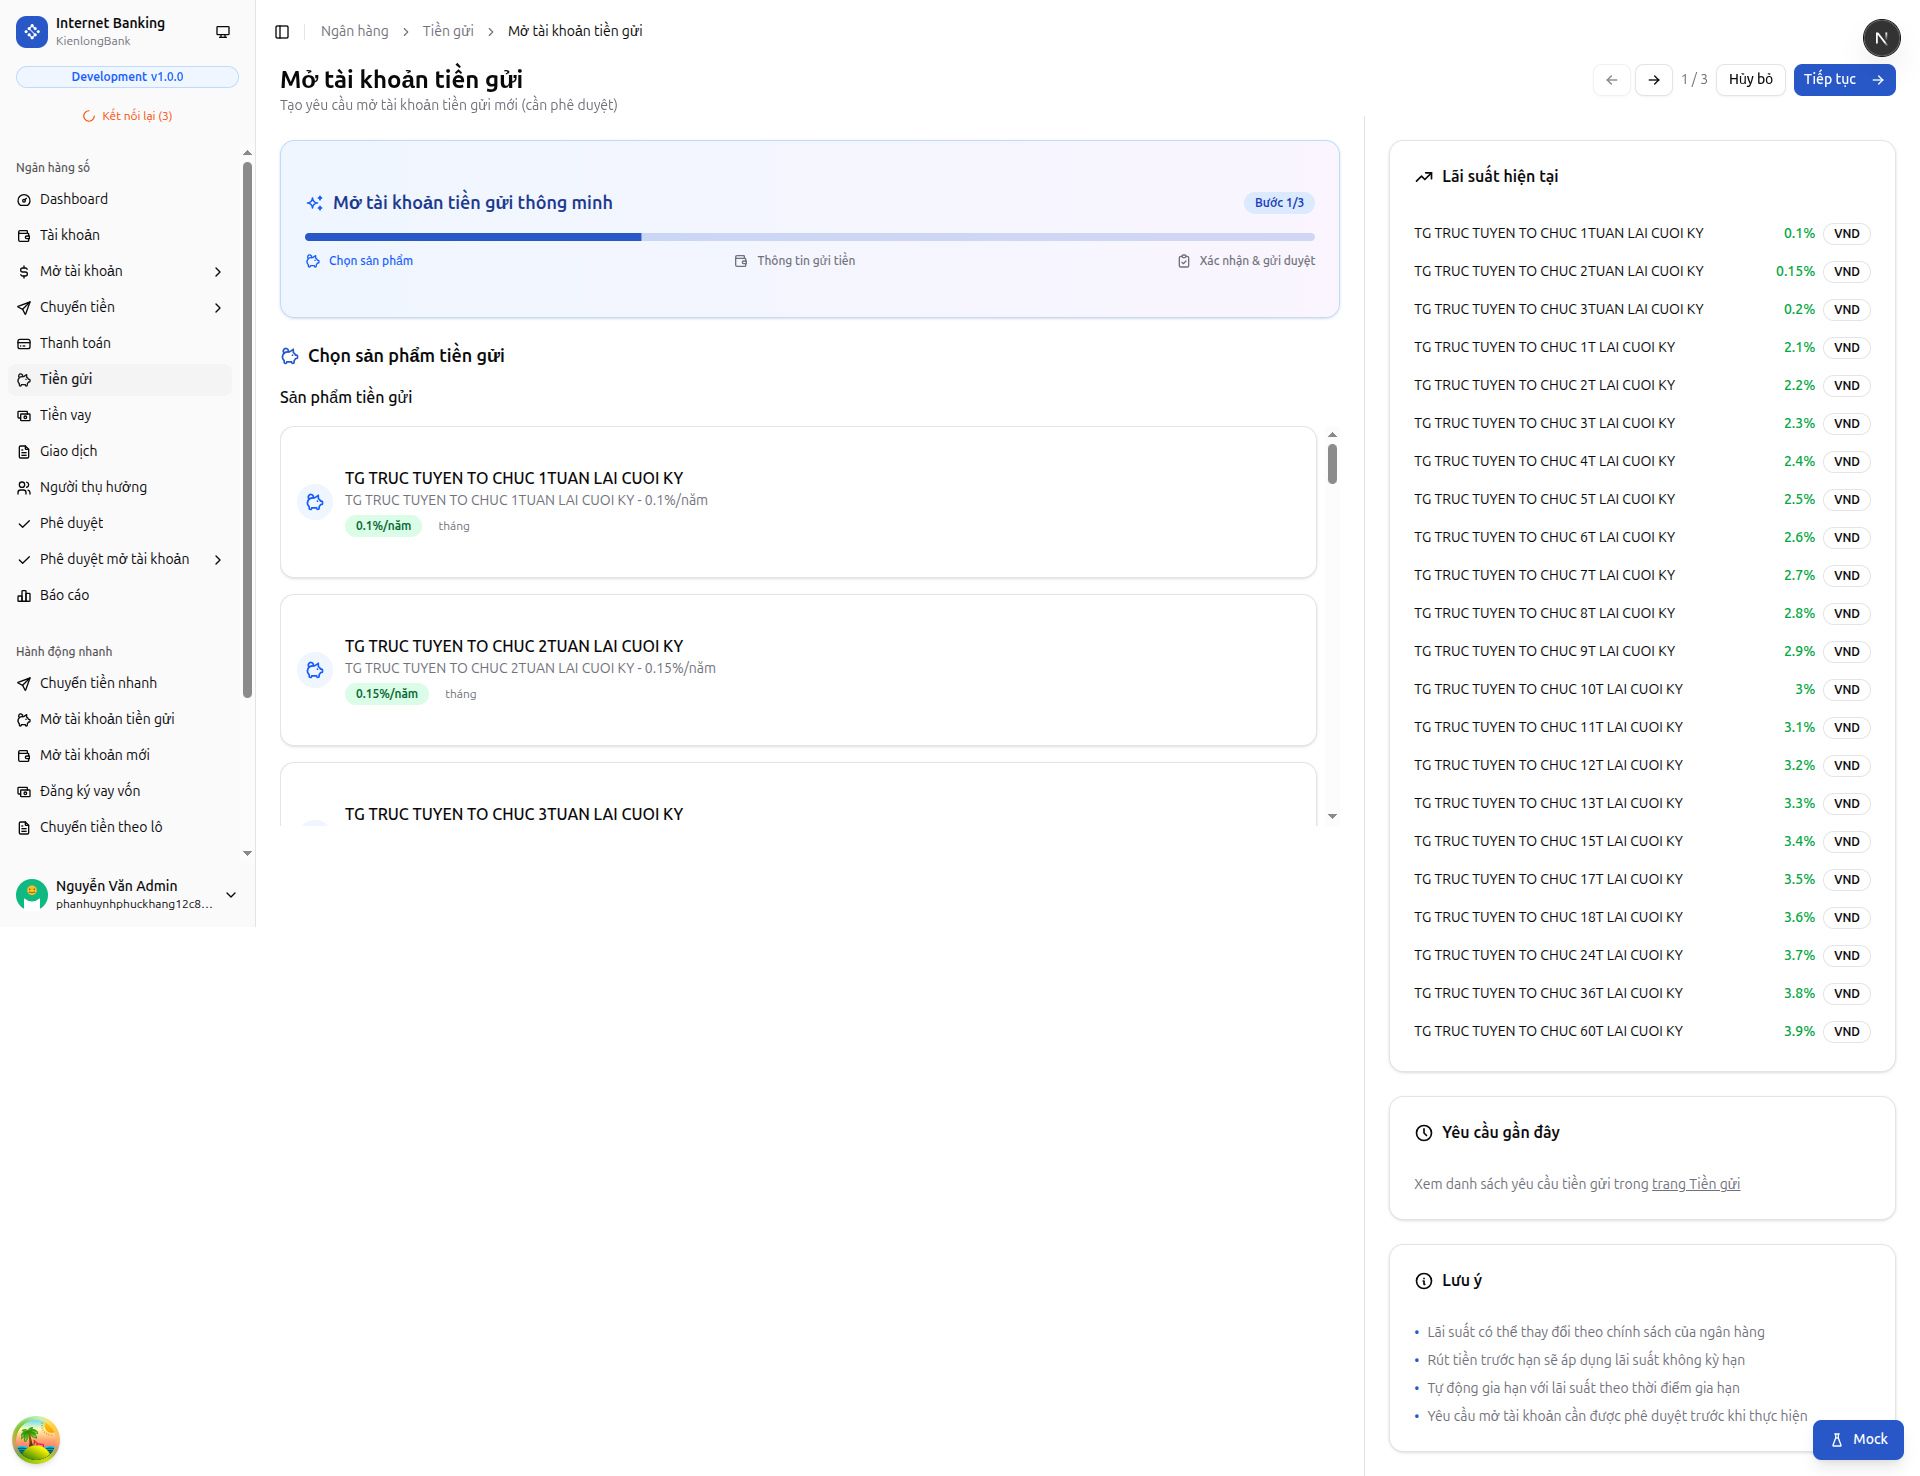This screenshot has height=1476, width=1920.
Task: Click Ngân hàng in the breadcrumb
Action: coord(355,31)
